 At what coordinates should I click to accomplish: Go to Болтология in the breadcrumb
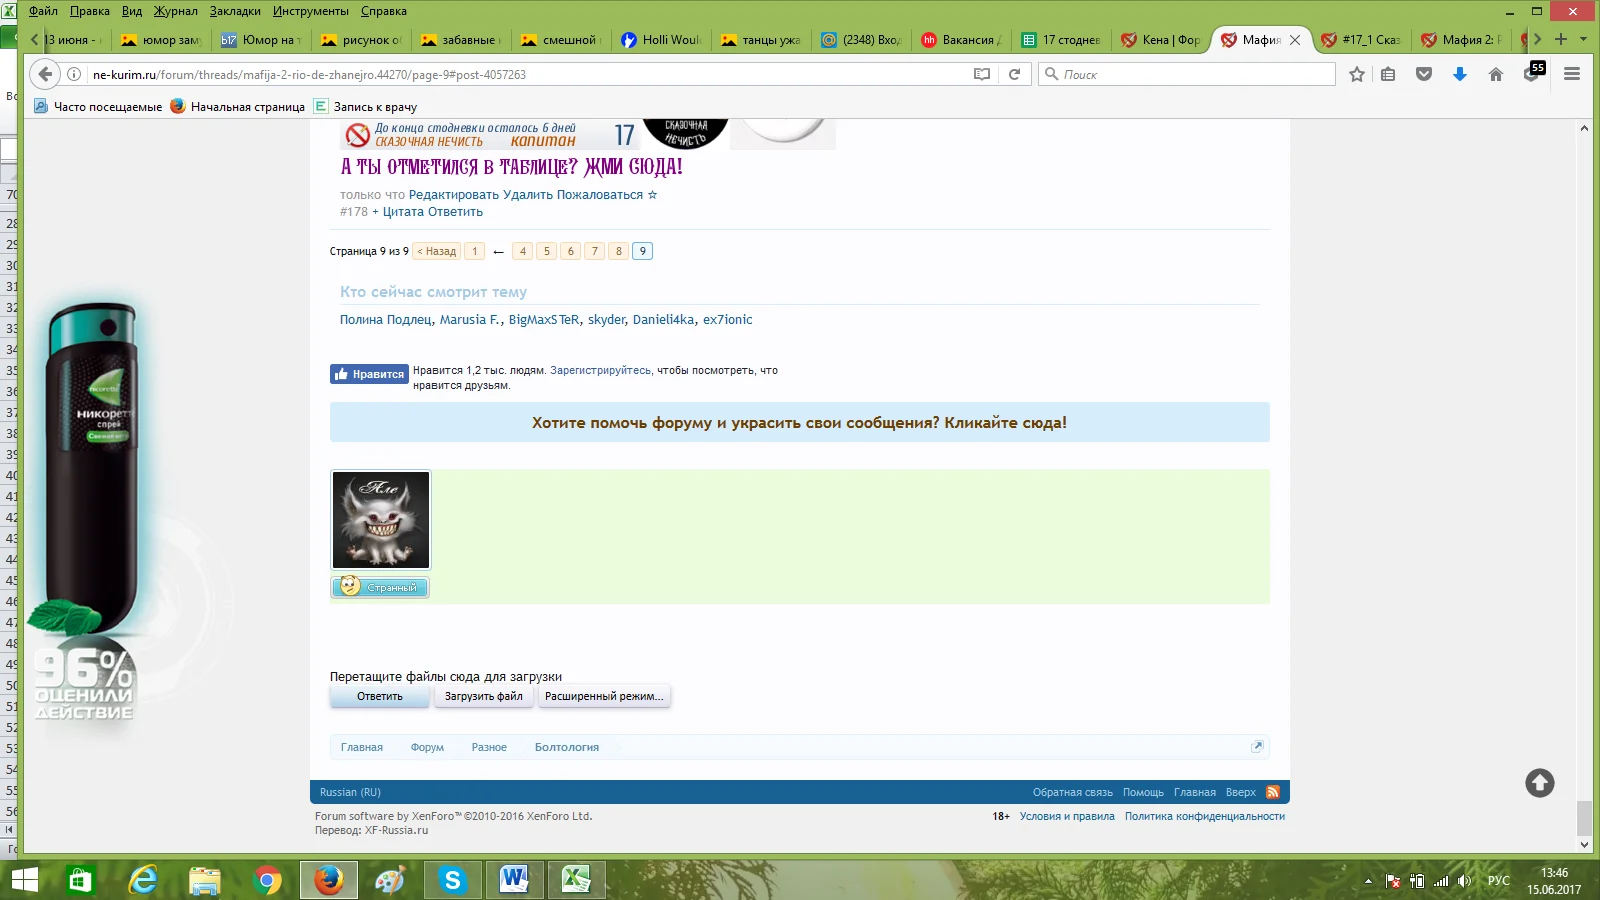coord(567,747)
